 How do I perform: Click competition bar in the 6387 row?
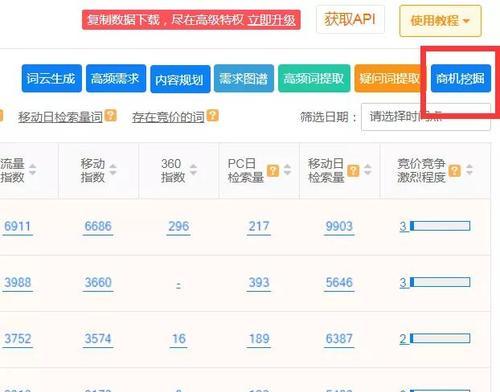[x=440, y=338]
